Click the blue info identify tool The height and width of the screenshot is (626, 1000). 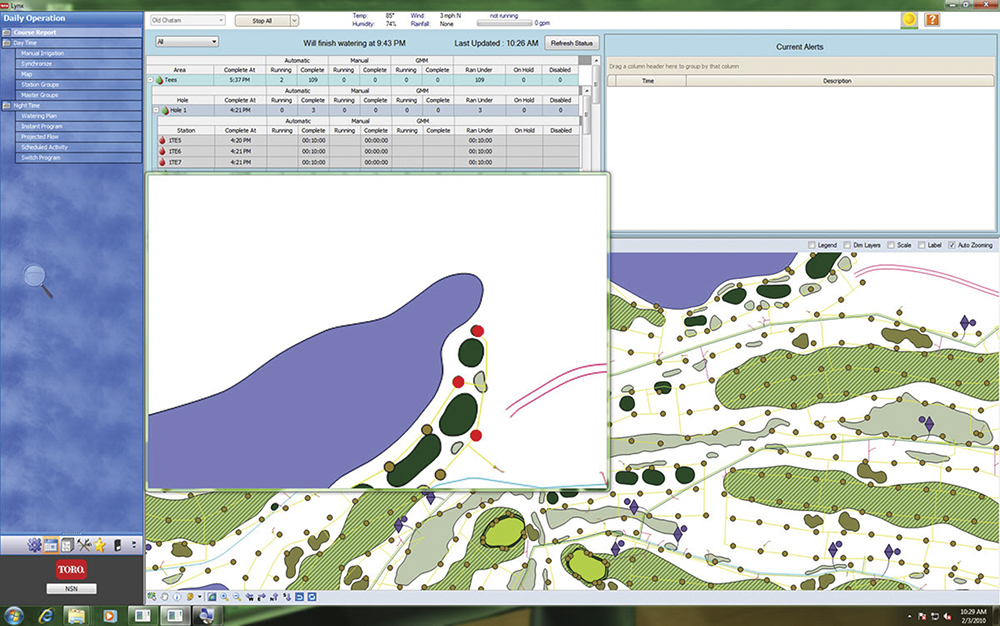point(176,597)
